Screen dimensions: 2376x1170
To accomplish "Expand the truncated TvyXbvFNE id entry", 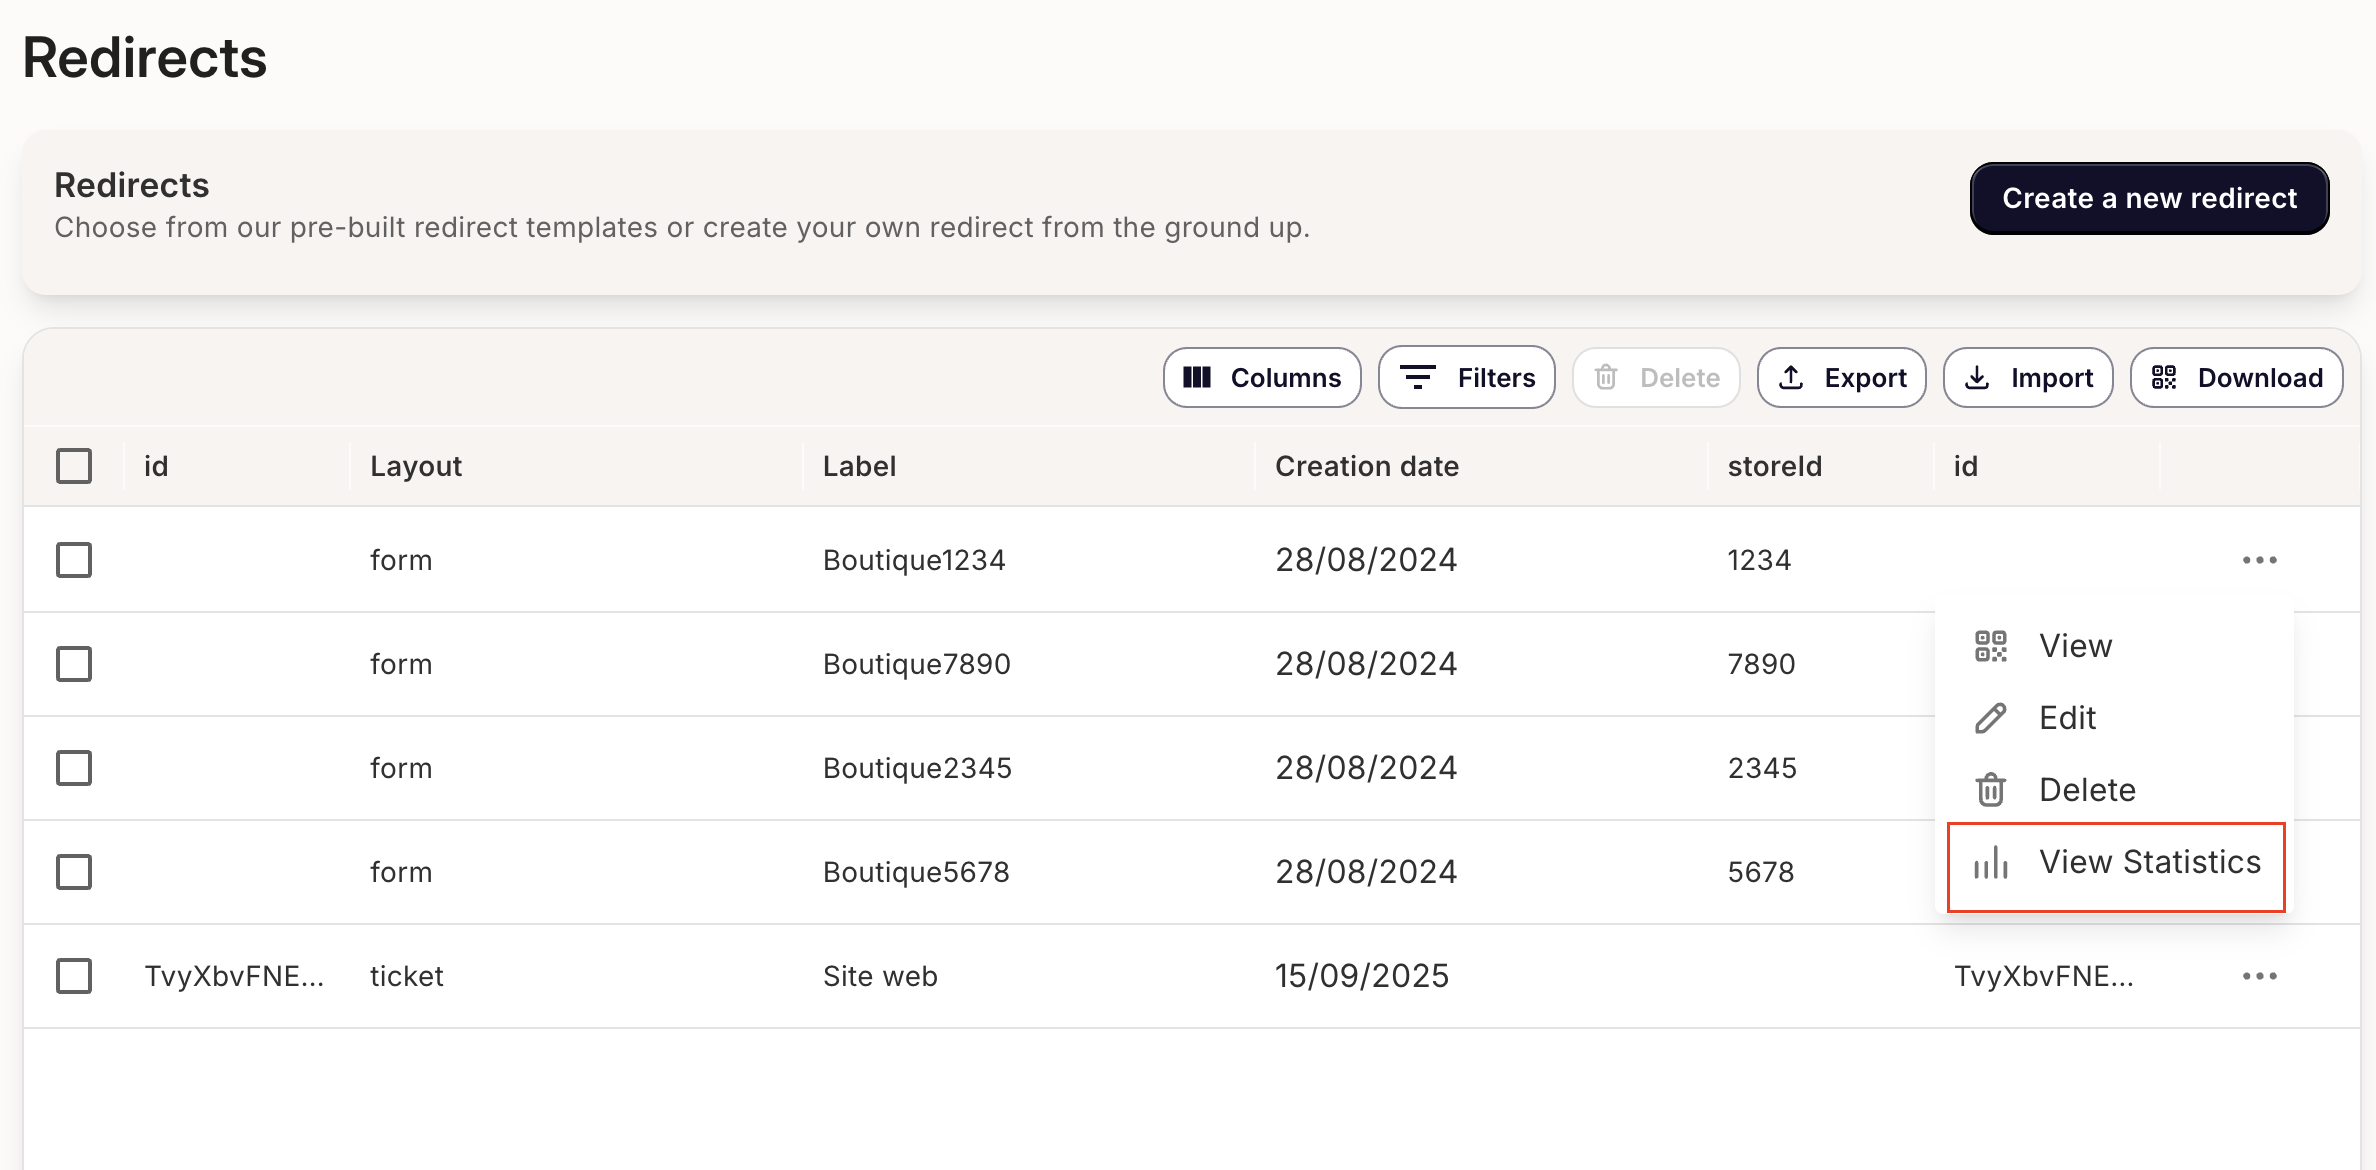I will click(x=236, y=975).
